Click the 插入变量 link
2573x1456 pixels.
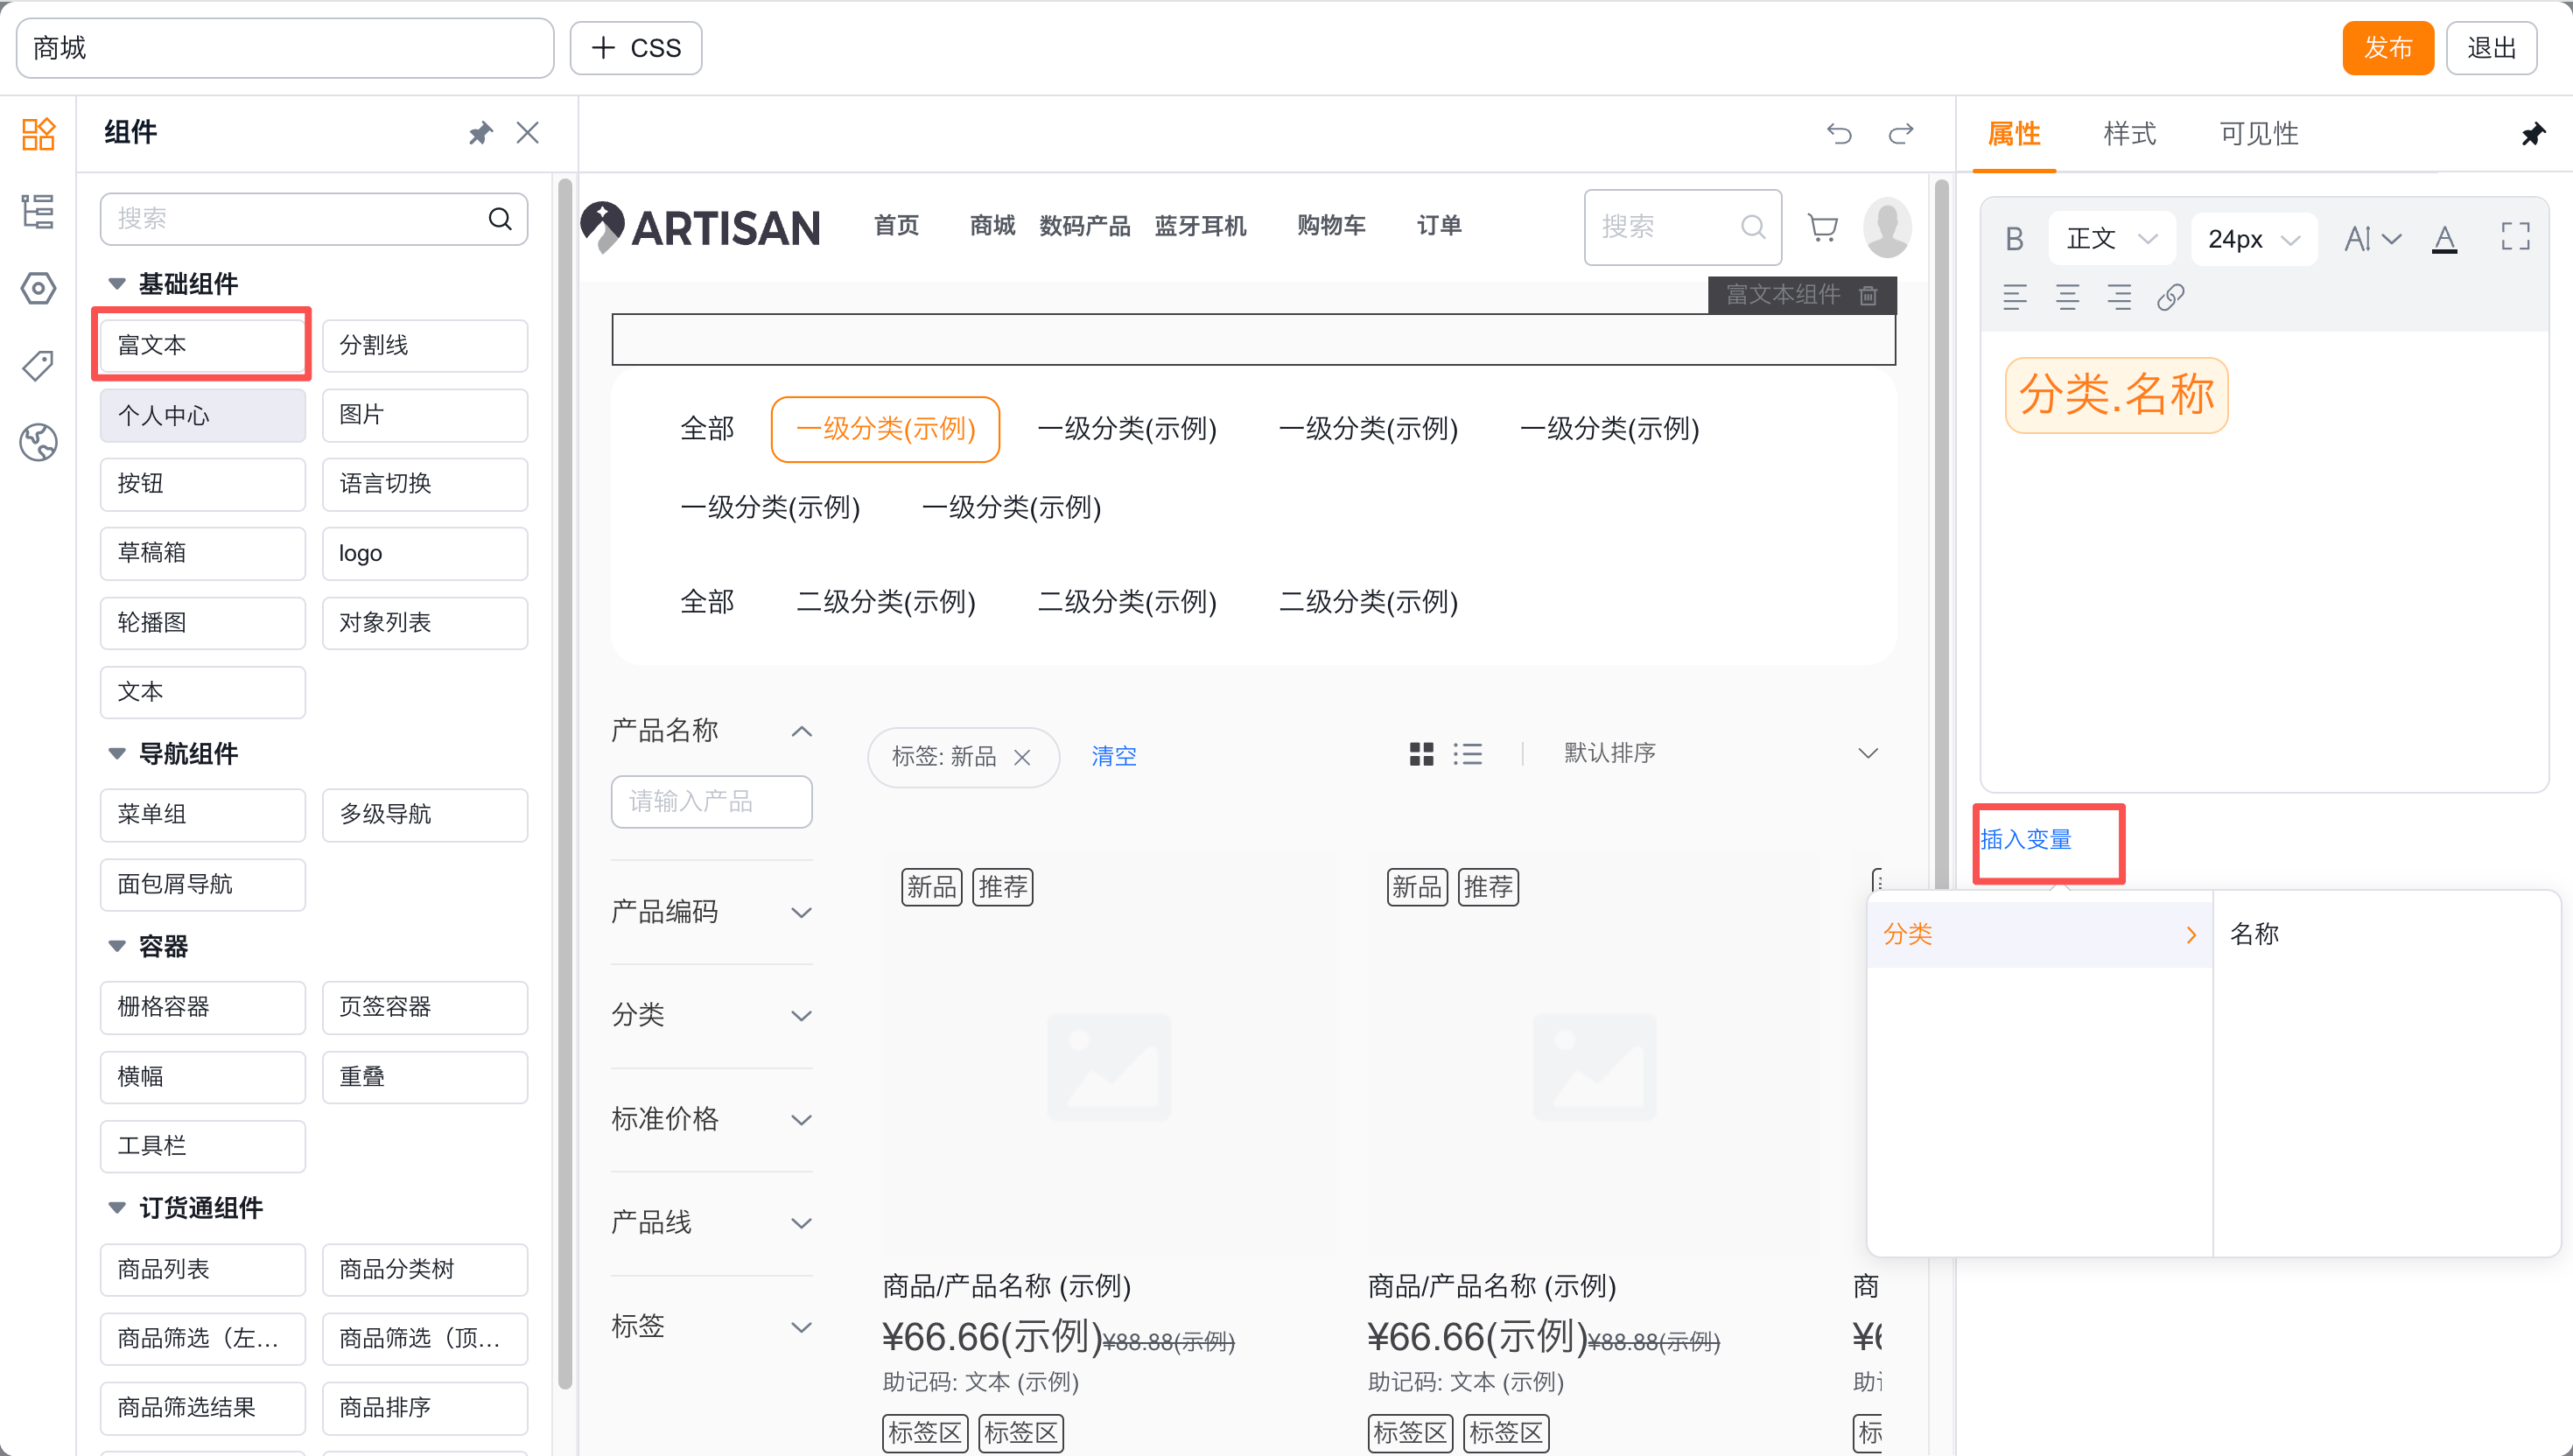(x=2026, y=840)
